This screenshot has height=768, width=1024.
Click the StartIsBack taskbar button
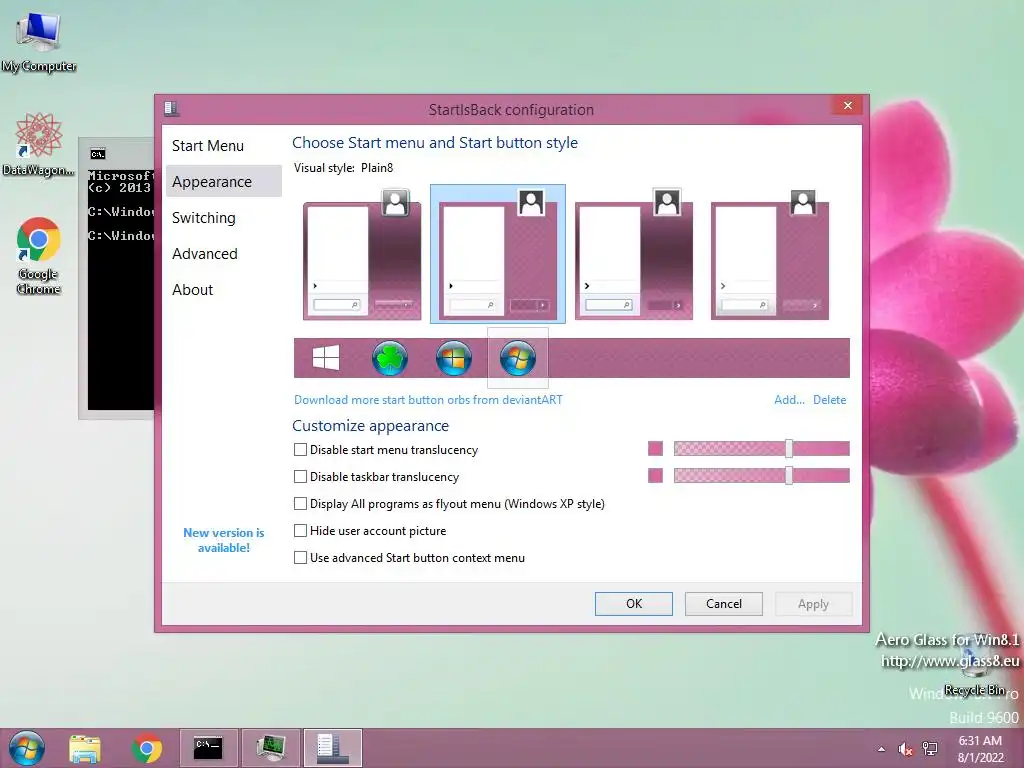[332, 748]
